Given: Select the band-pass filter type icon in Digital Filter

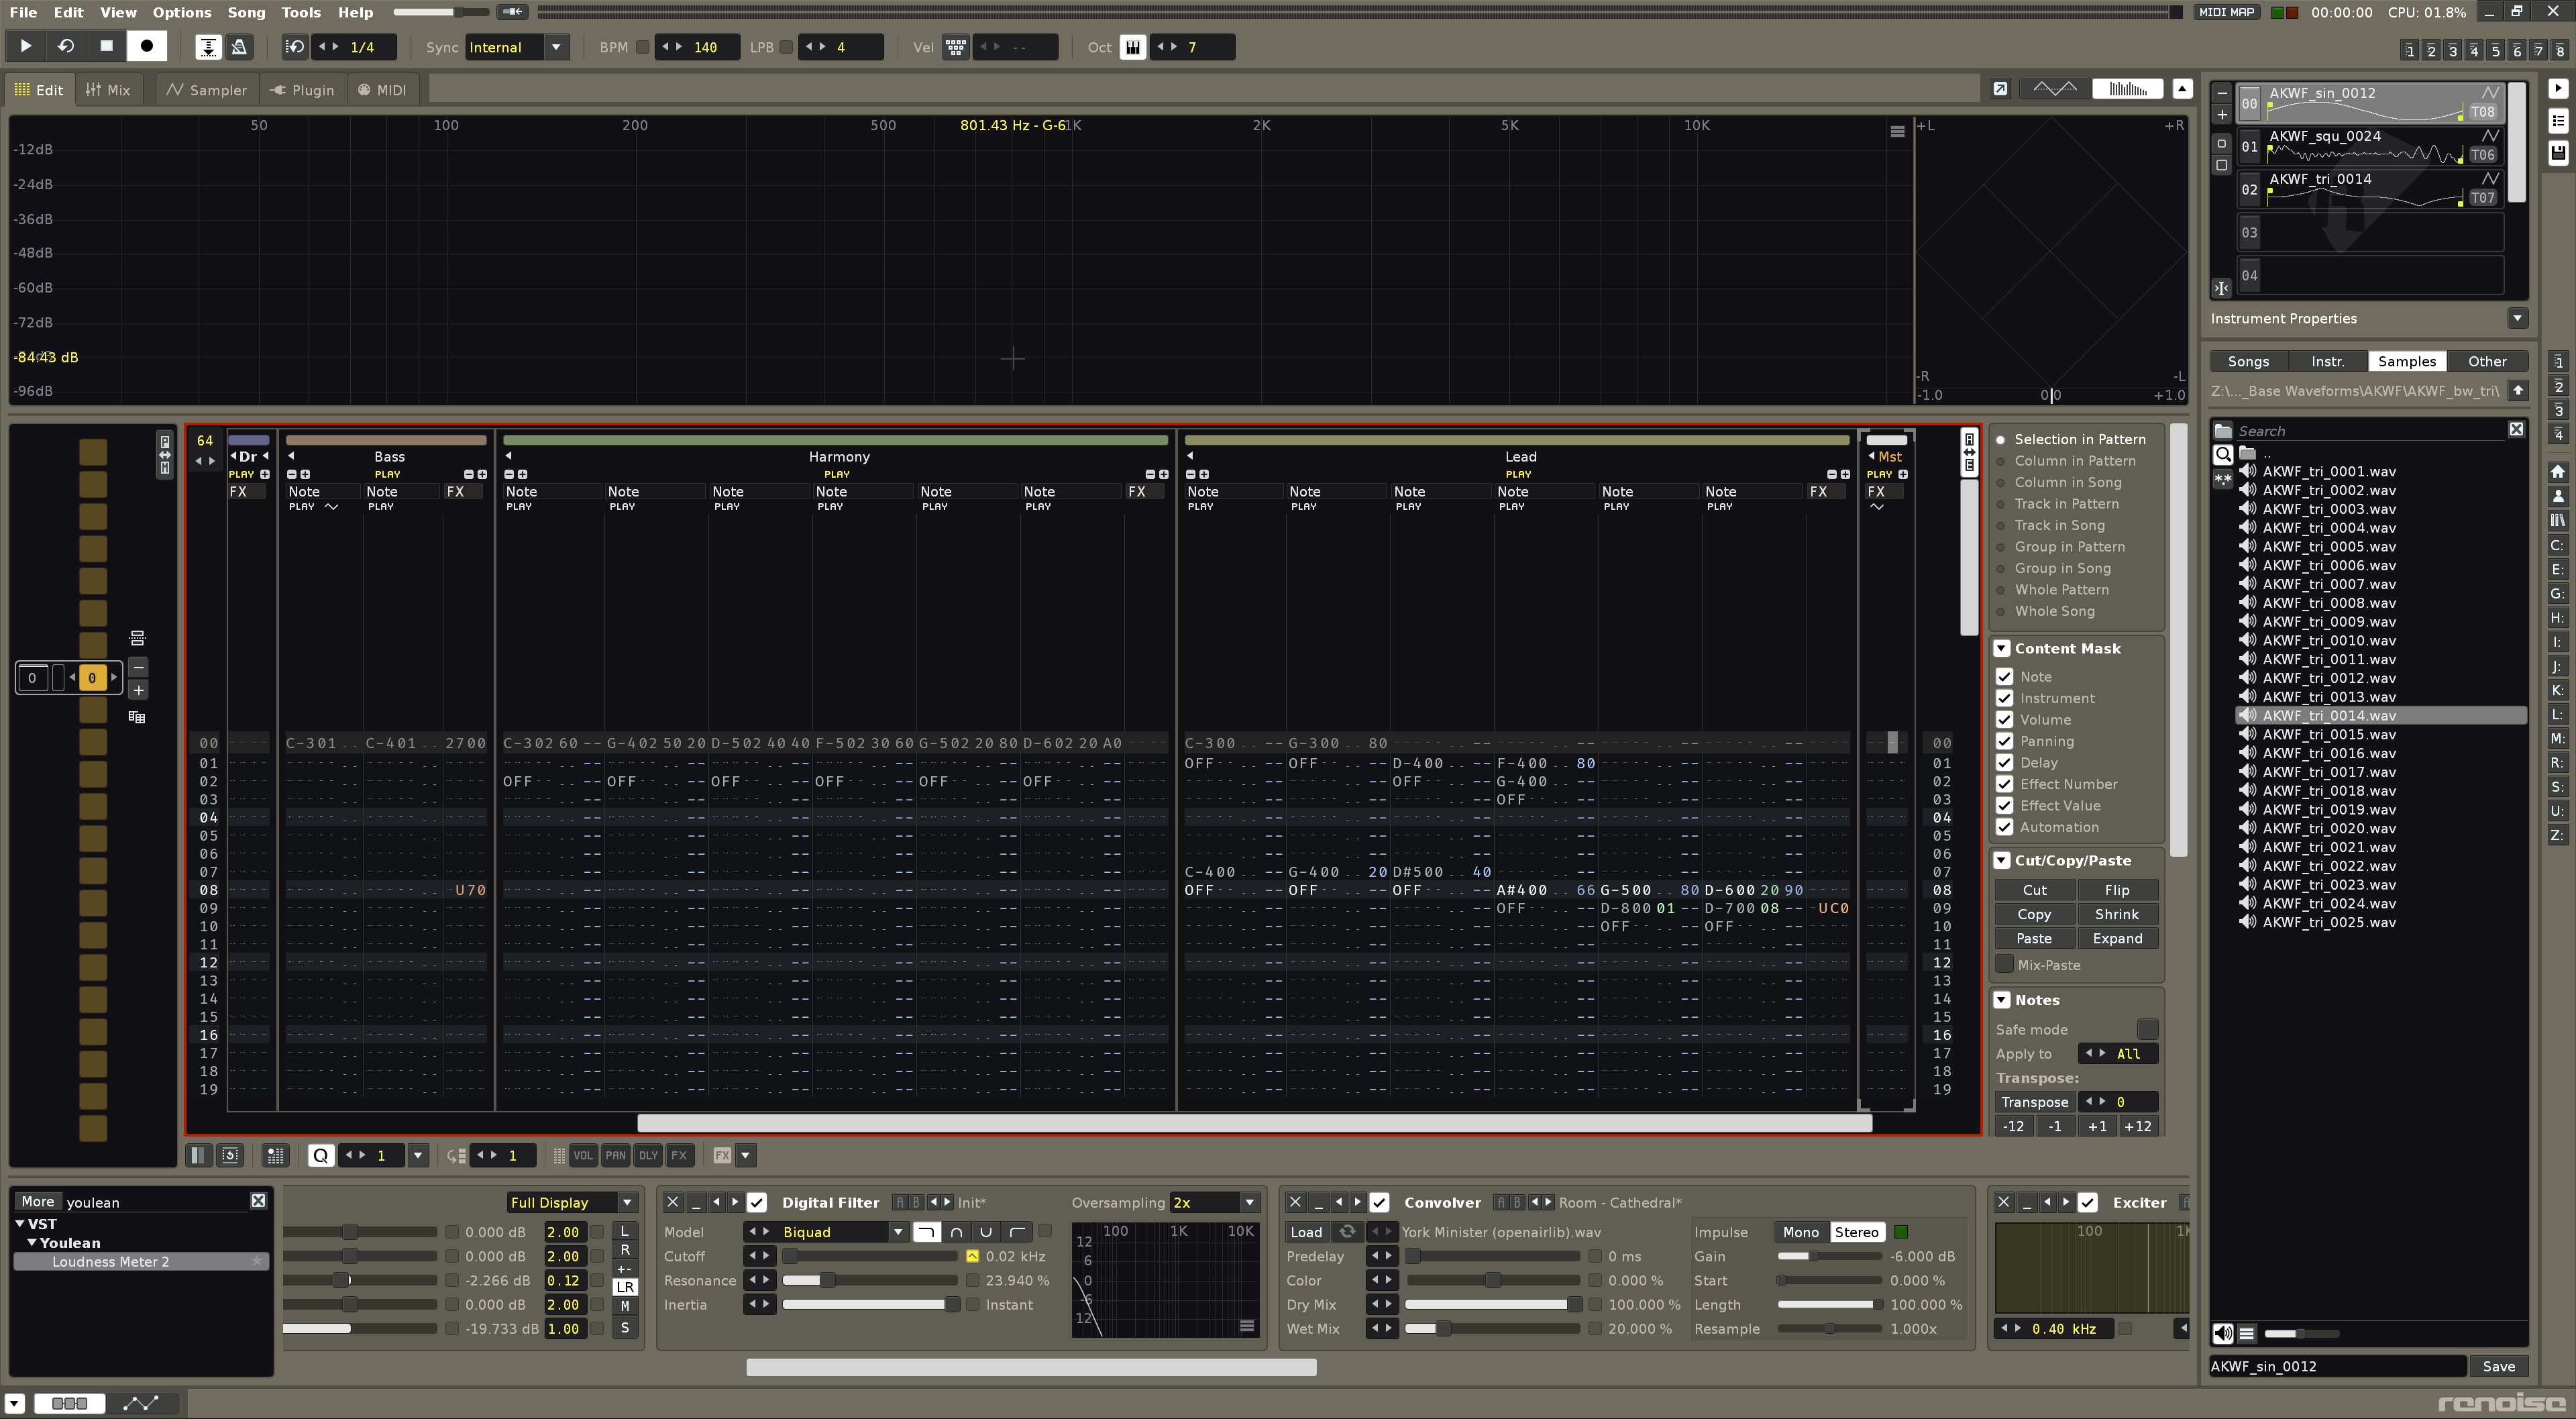Looking at the screenshot, I should click(956, 1232).
